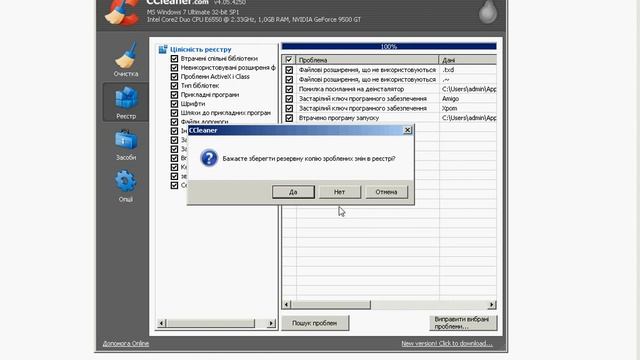The width and height of the screenshot is (640, 360).
Task: Click left arrow of registry list scrollbar
Action: tap(161, 323)
